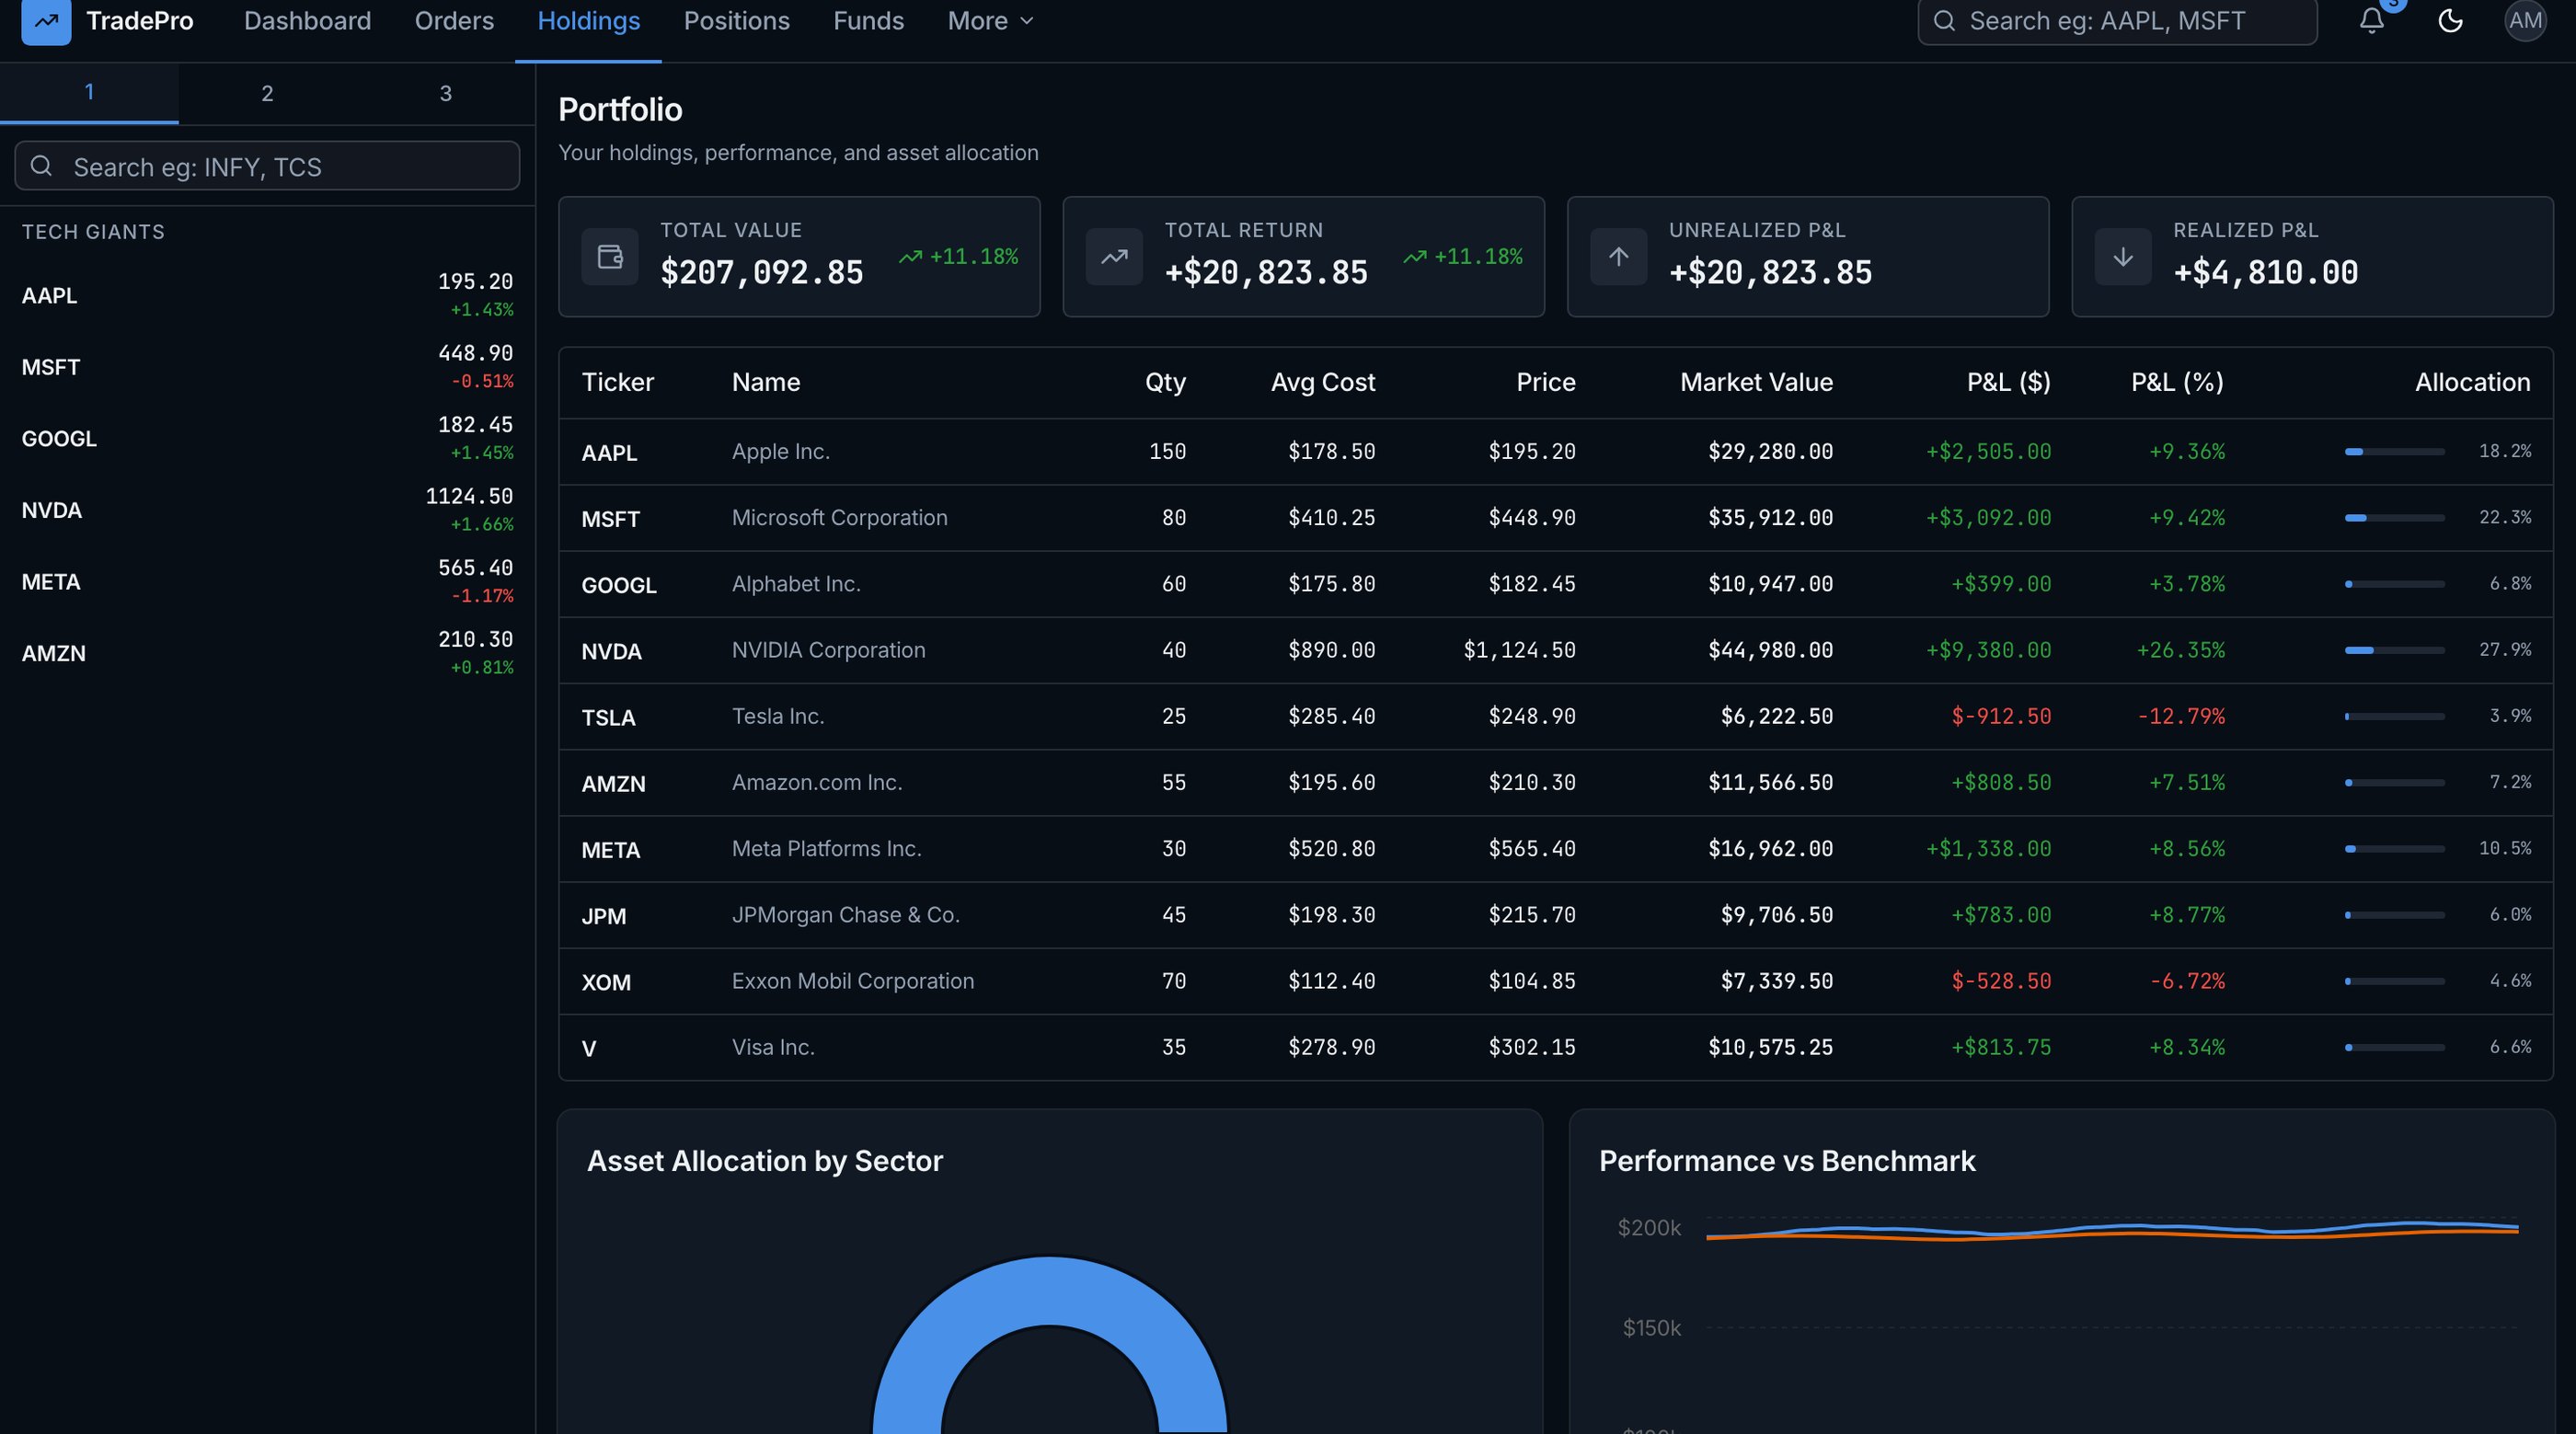Screen dimensions: 2576x1434
Task: Click the Allocation column header
Action: 2472,382
